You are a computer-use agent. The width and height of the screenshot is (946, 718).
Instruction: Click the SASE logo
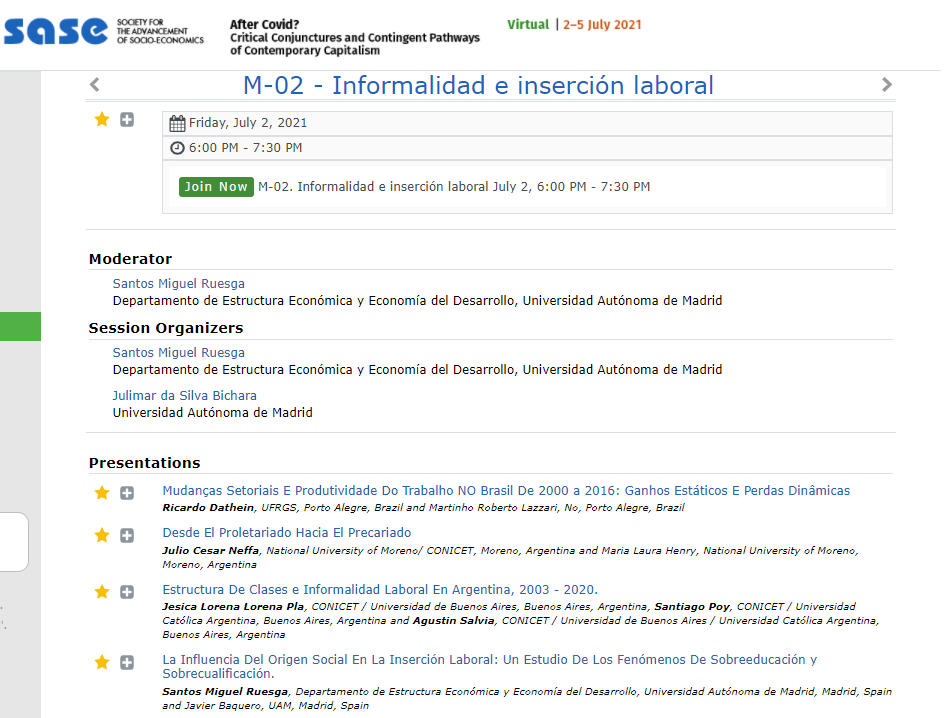[103, 31]
